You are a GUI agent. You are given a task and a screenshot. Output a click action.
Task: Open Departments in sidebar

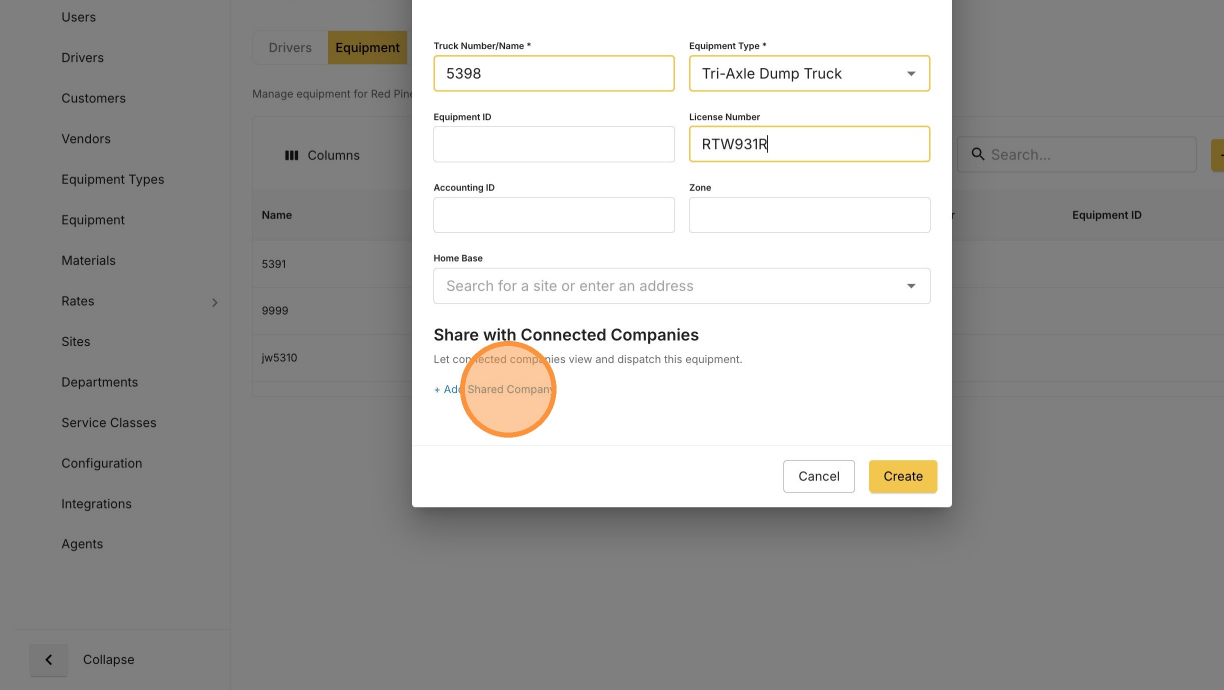click(100, 382)
